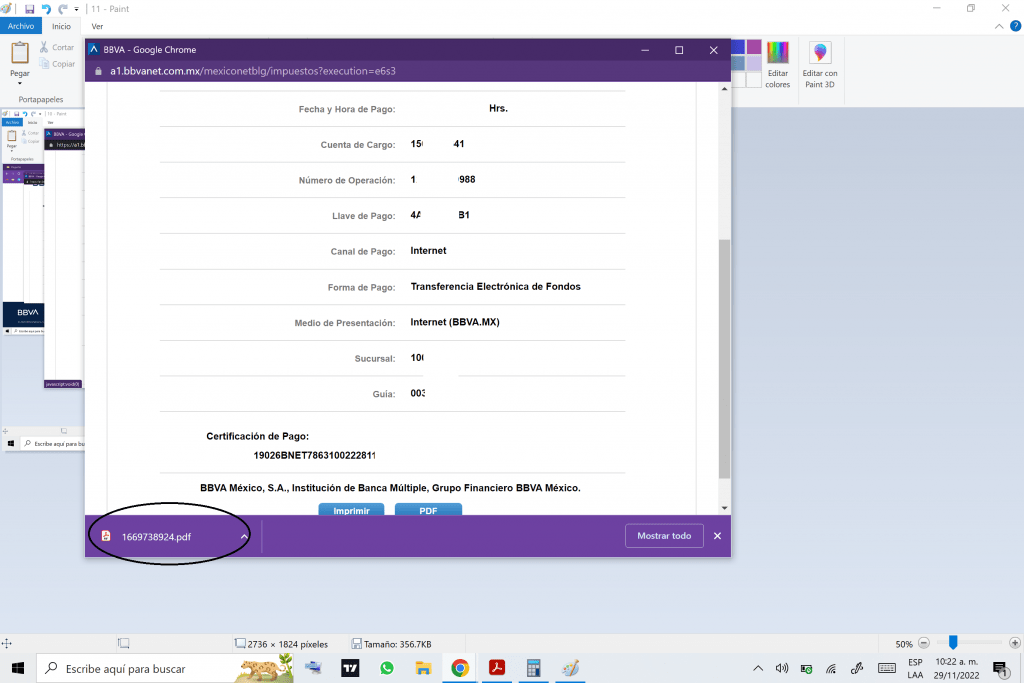Viewport: 1024px width, 683px height.
Task: Show hidden system tray icons
Action: click(758, 668)
